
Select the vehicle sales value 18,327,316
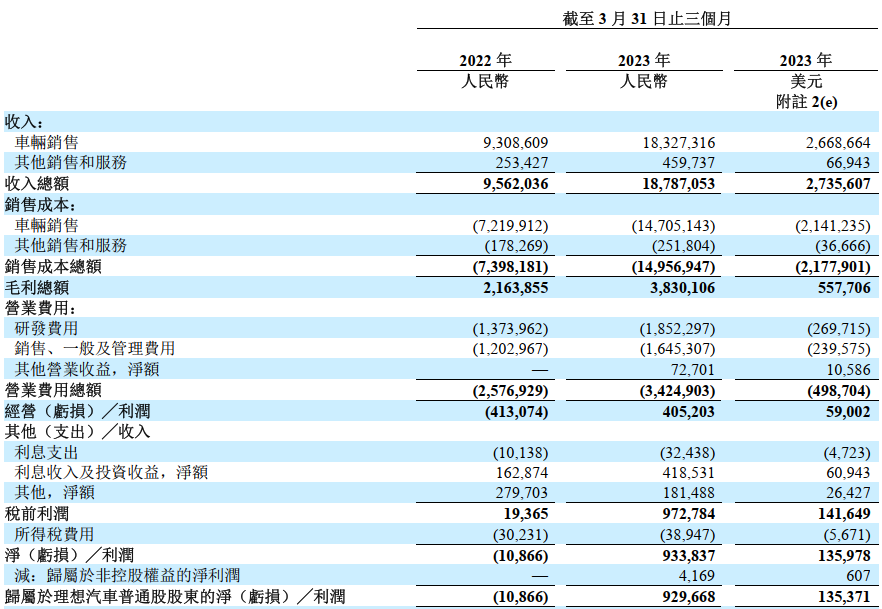click(676, 140)
